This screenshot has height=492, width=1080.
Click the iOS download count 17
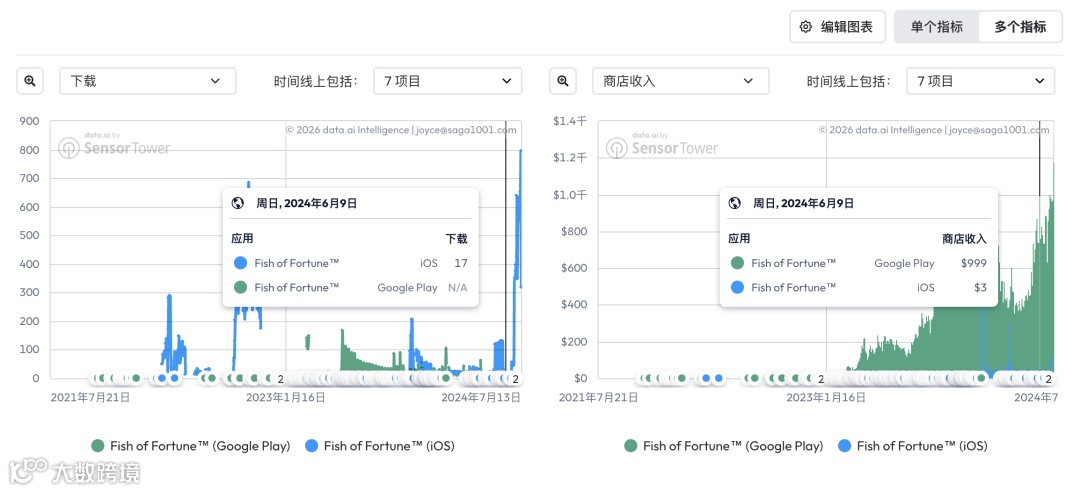[x=461, y=263]
